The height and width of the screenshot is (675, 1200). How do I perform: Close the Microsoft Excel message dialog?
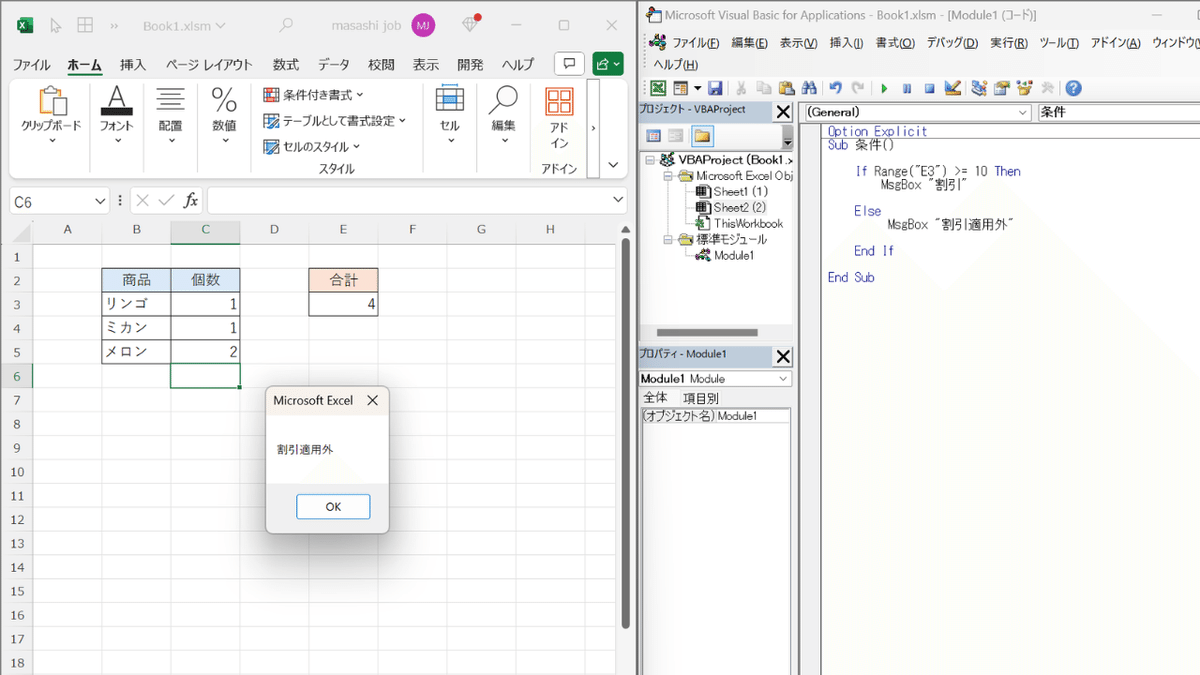pos(372,400)
